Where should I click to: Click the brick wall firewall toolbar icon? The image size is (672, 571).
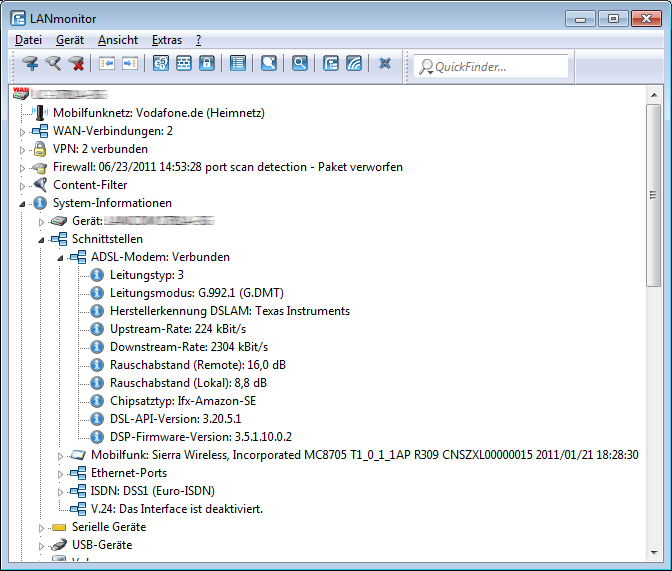pyautogui.click(x=184, y=64)
